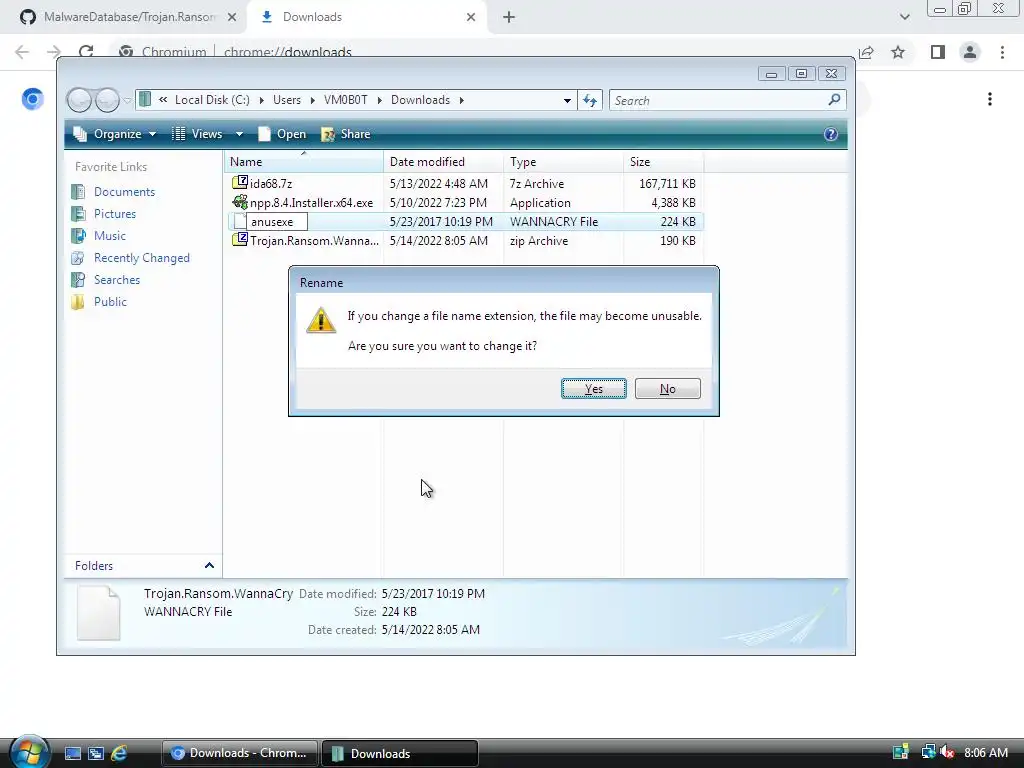Open Chromium tab search chevron
The image size is (1024, 768).
pos(904,17)
